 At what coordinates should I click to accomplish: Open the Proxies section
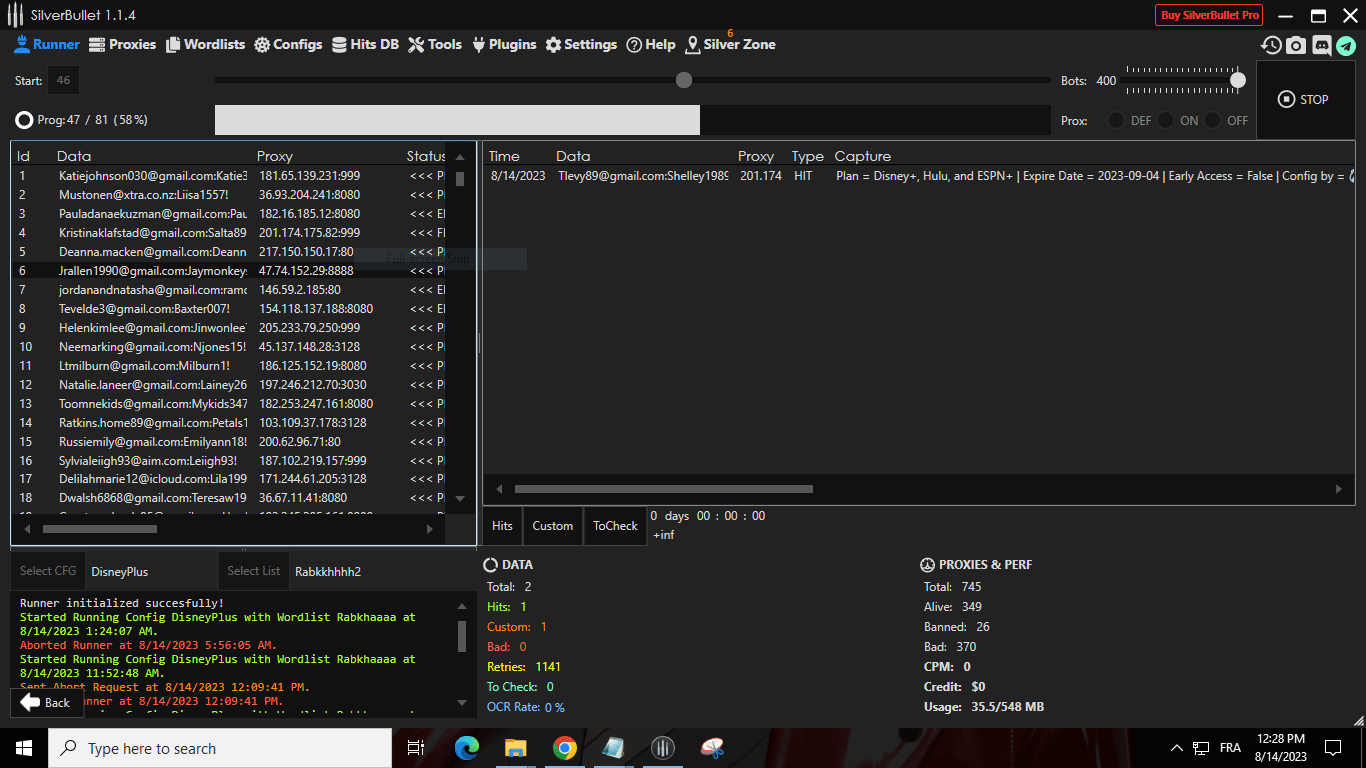point(122,44)
